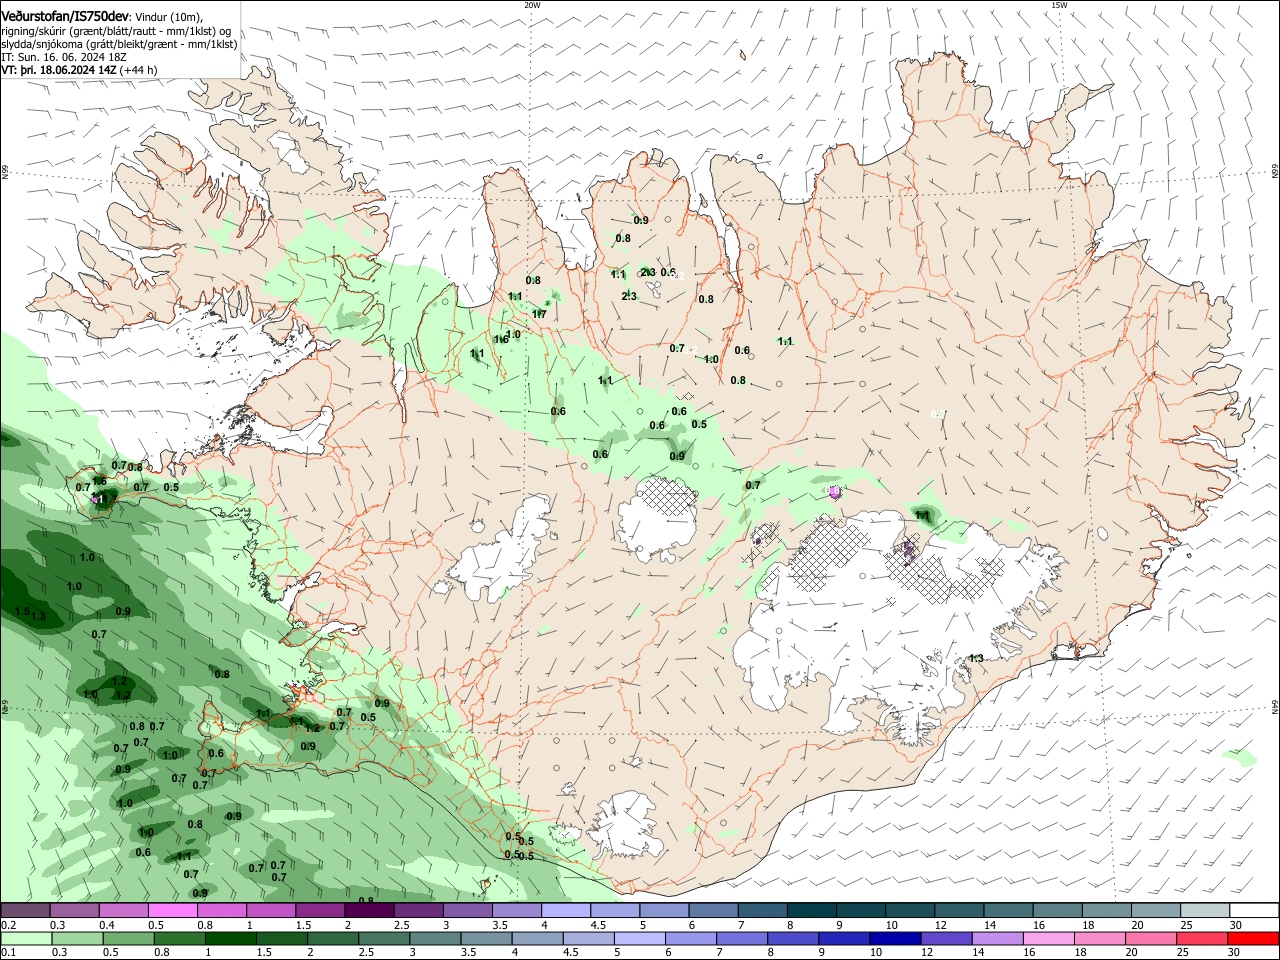Select the grey-green 3 swatch in the lower legend row
Viewport: 1280px width, 960px height.
pos(434,938)
